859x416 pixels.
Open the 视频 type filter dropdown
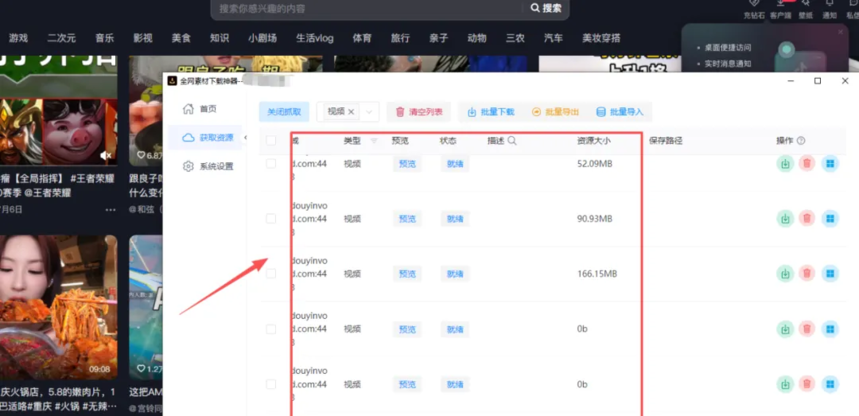pos(370,112)
